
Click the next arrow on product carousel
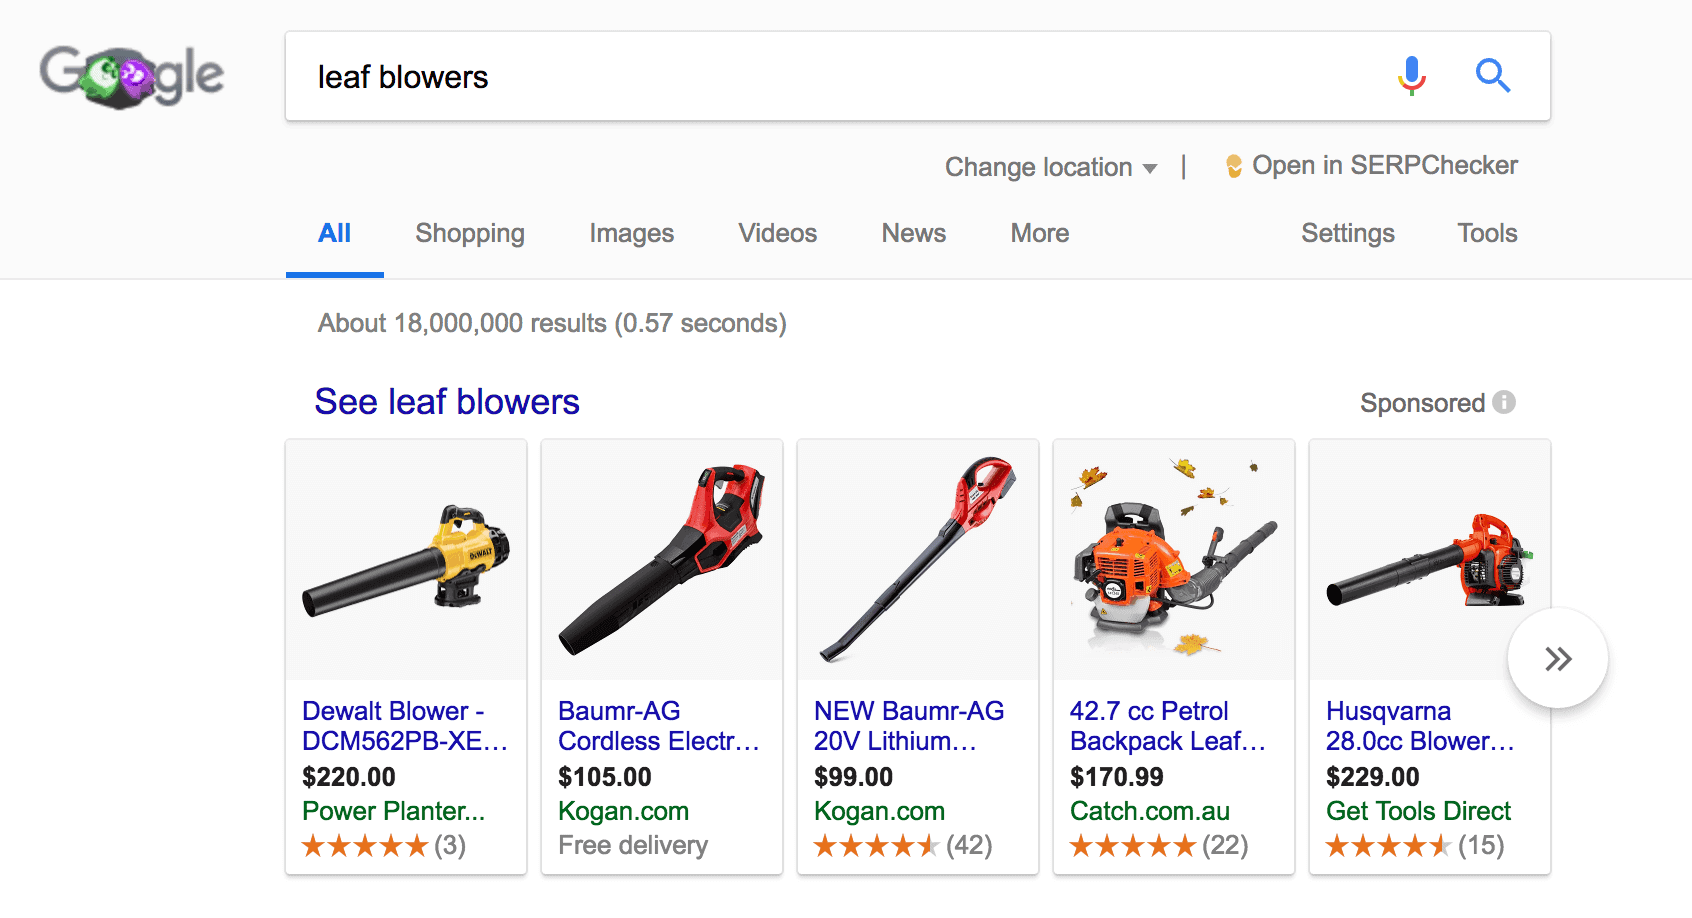[x=1557, y=657]
